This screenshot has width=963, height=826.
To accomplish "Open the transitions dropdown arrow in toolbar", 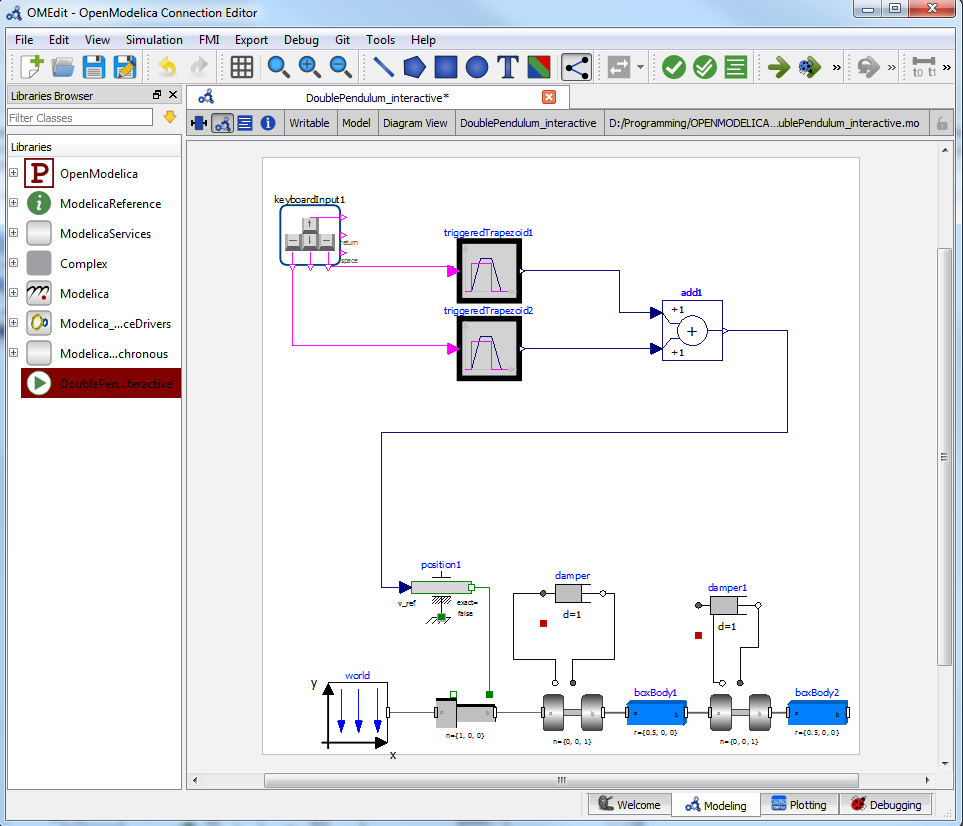I will (640, 68).
